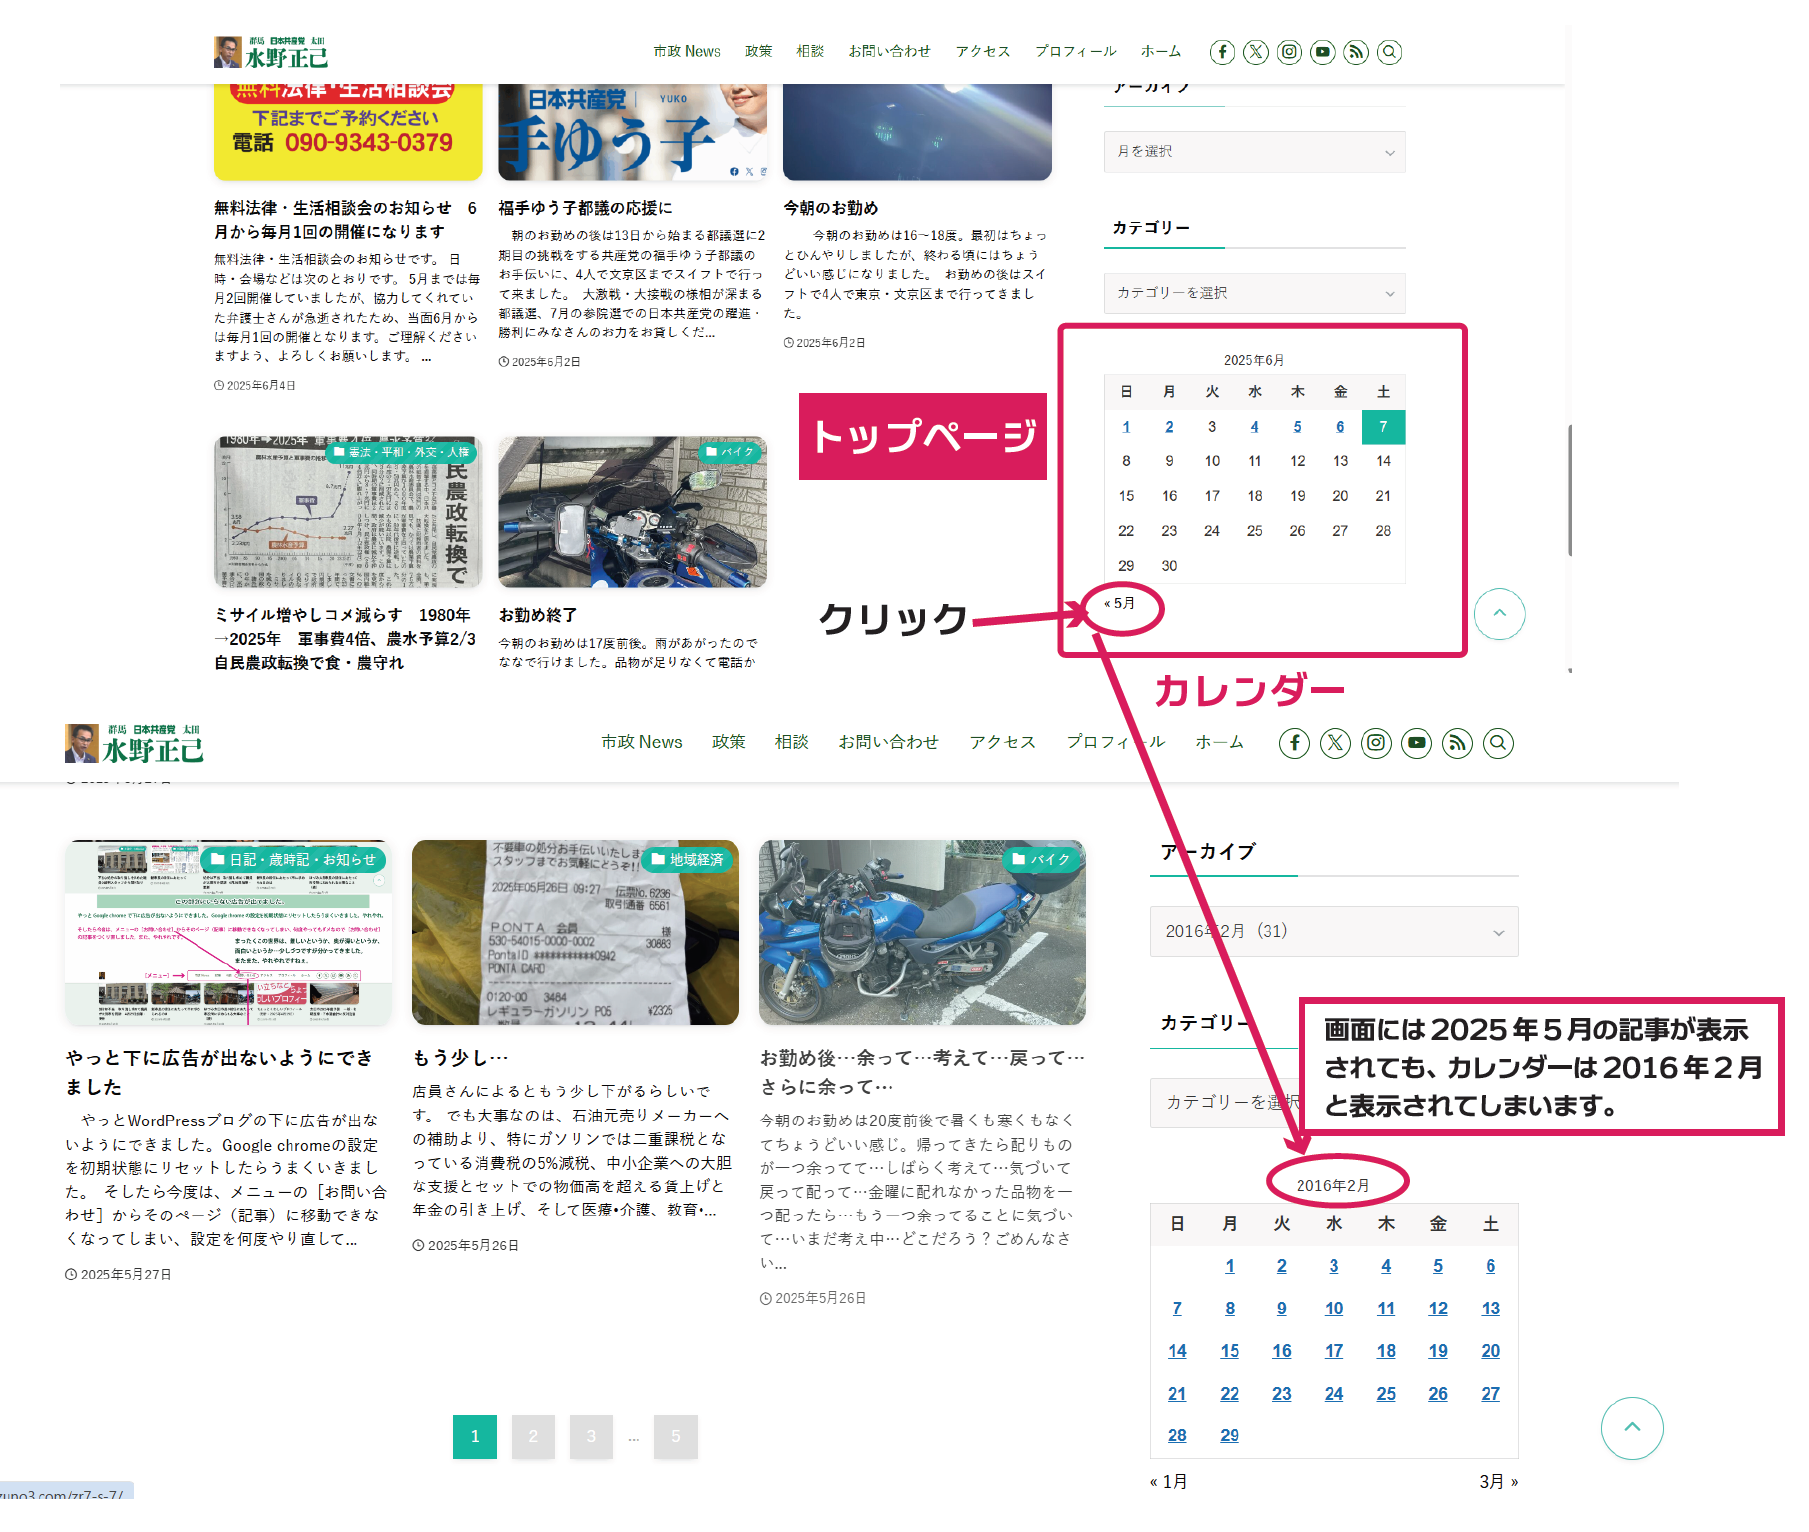Open blue motorcycle article thumbnail
Image resolution: width=1809 pixels, height=1532 pixels.
point(921,932)
